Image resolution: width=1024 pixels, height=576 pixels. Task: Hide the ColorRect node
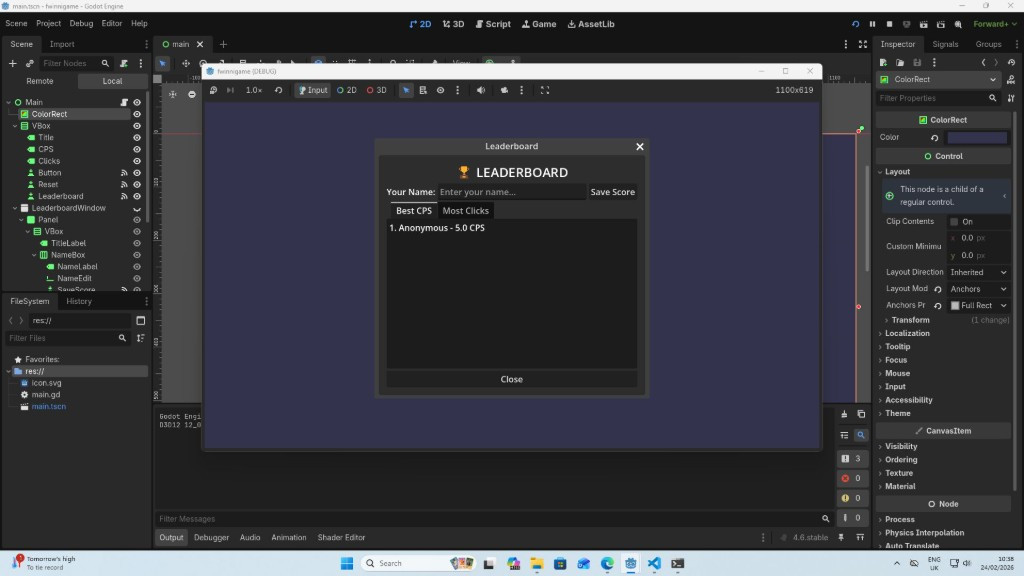[x=137, y=114]
